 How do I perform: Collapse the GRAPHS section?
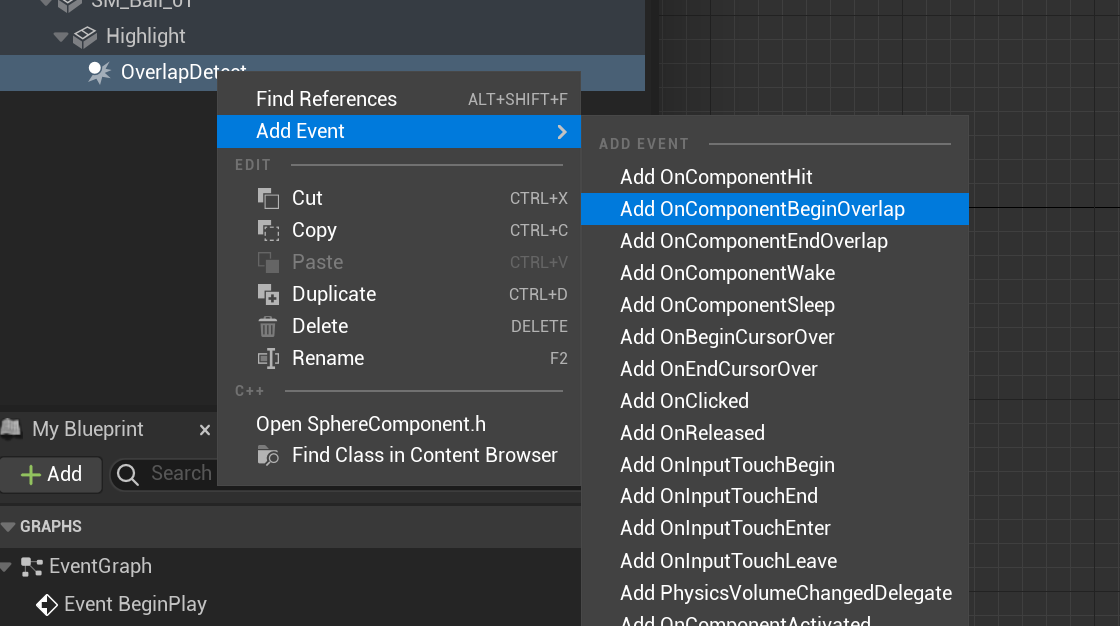click(x=9, y=526)
